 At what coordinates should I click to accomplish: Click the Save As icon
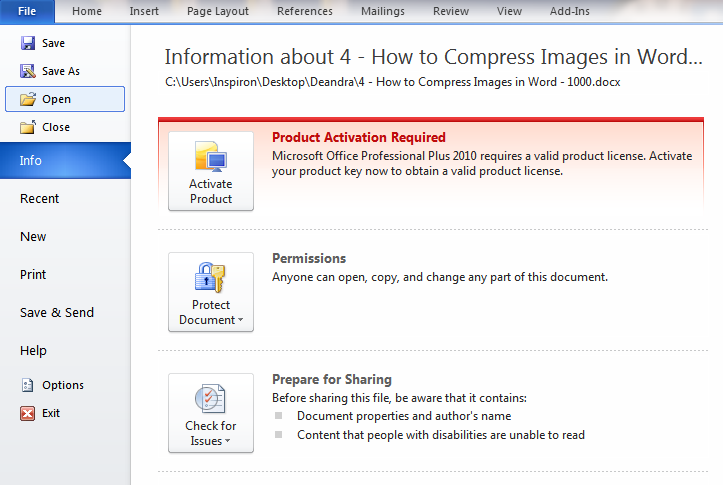click(28, 71)
